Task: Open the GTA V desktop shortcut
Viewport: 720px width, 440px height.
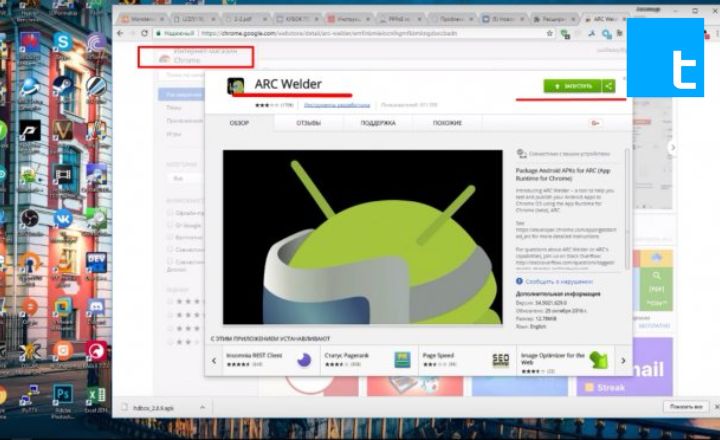Action: (x=62, y=132)
